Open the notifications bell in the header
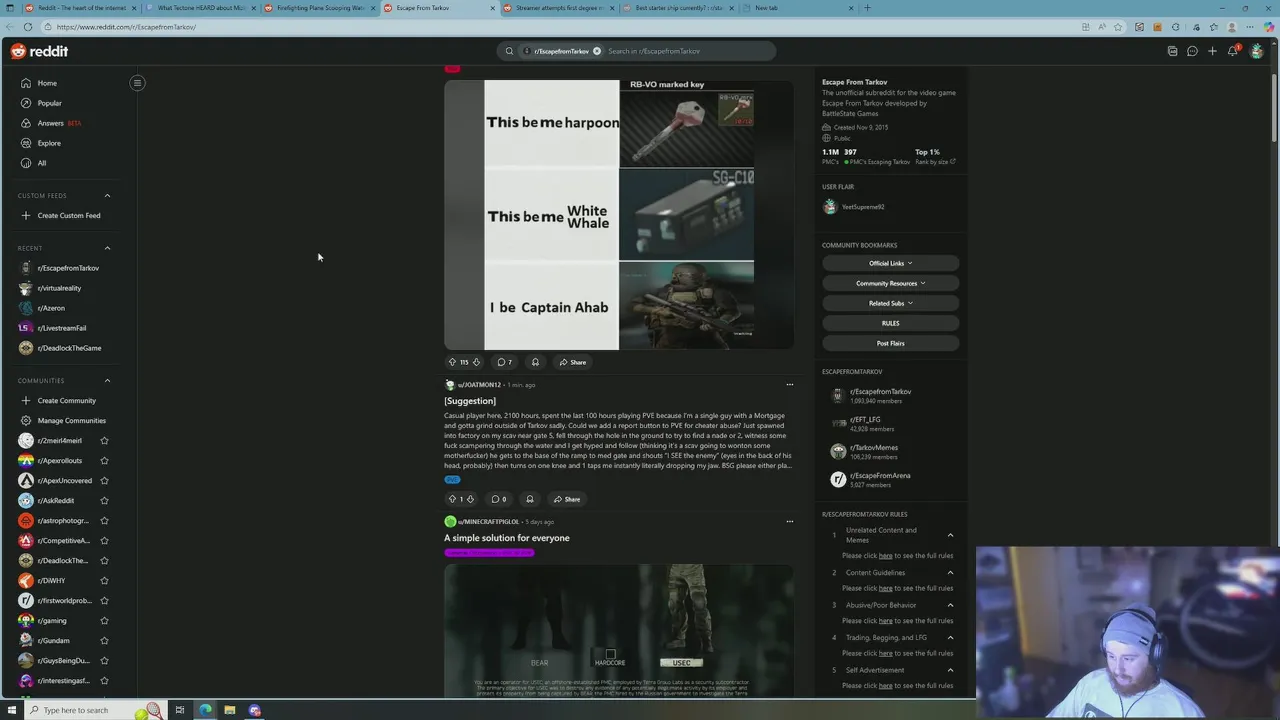The height and width of the screenshot is (720, 1280). pyautogui.click(x=1233, y=51)
